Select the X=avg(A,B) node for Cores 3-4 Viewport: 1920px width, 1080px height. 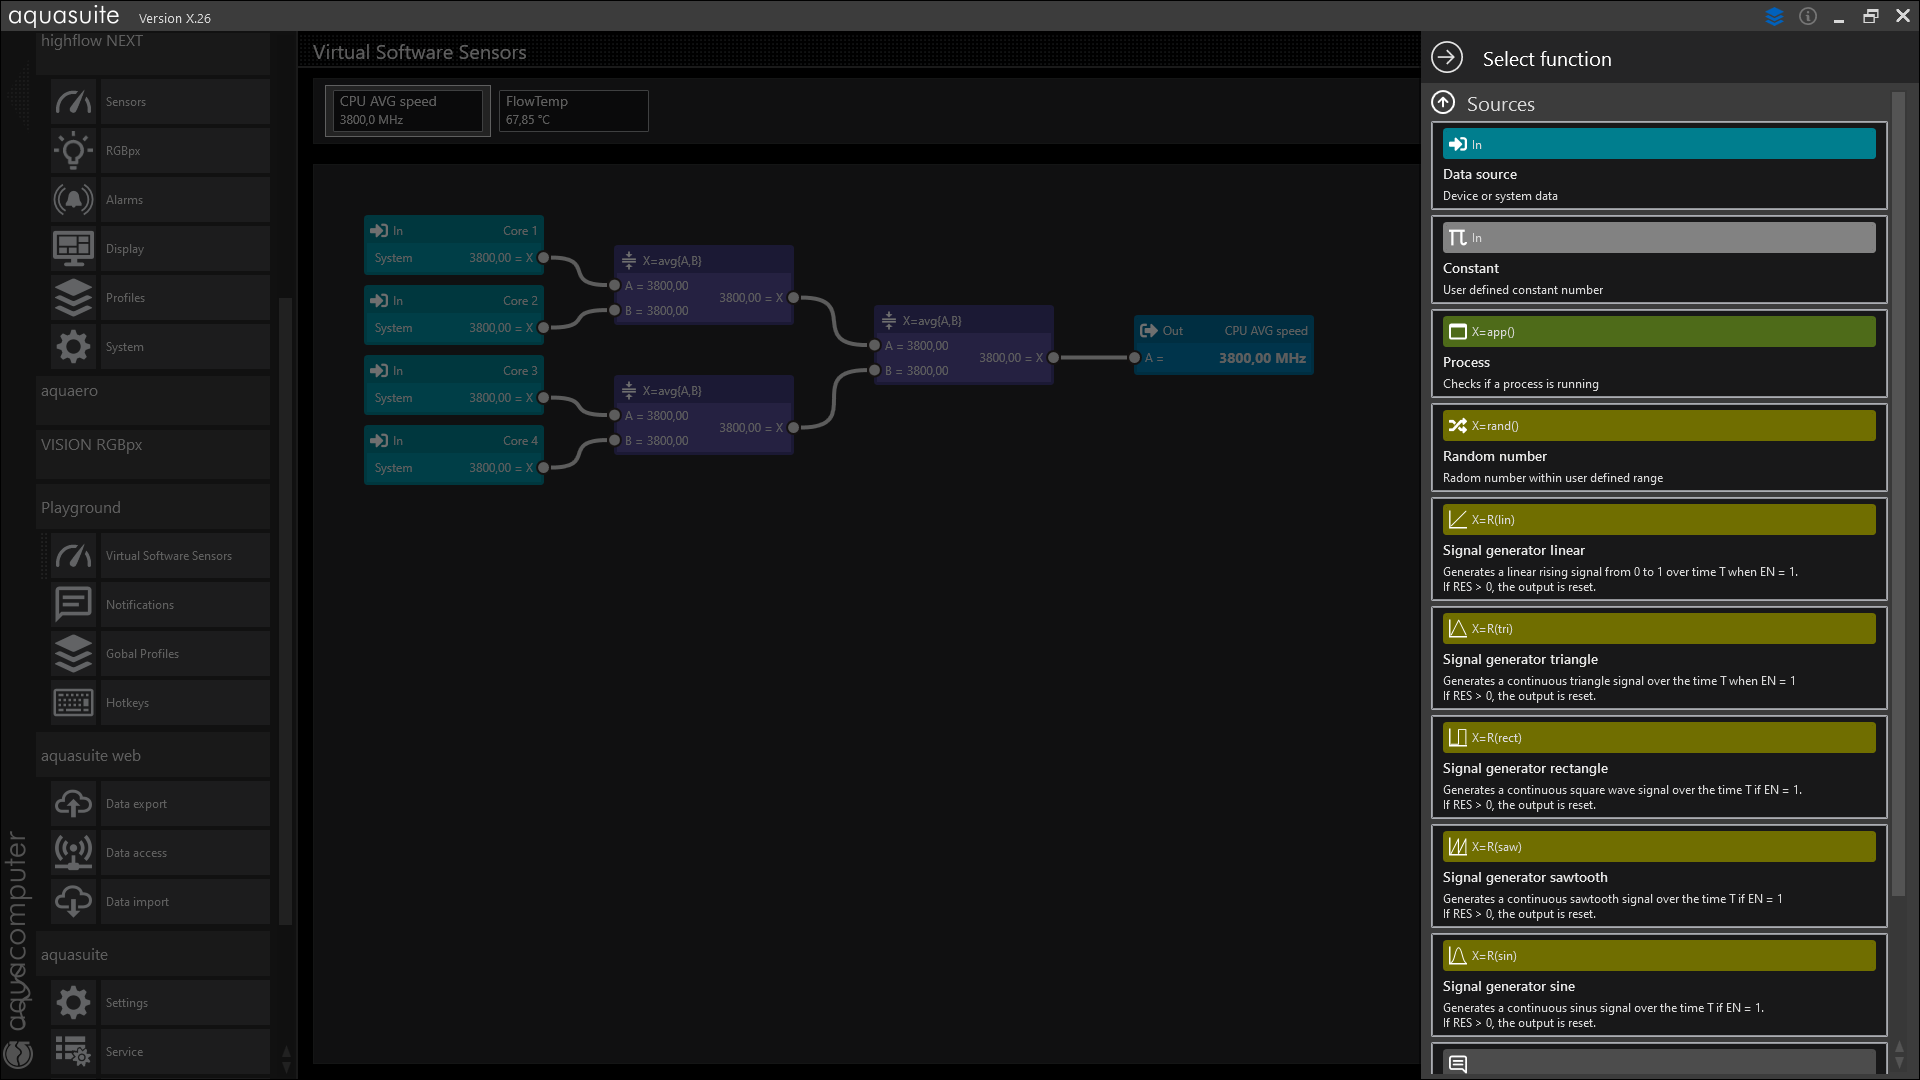704,415
